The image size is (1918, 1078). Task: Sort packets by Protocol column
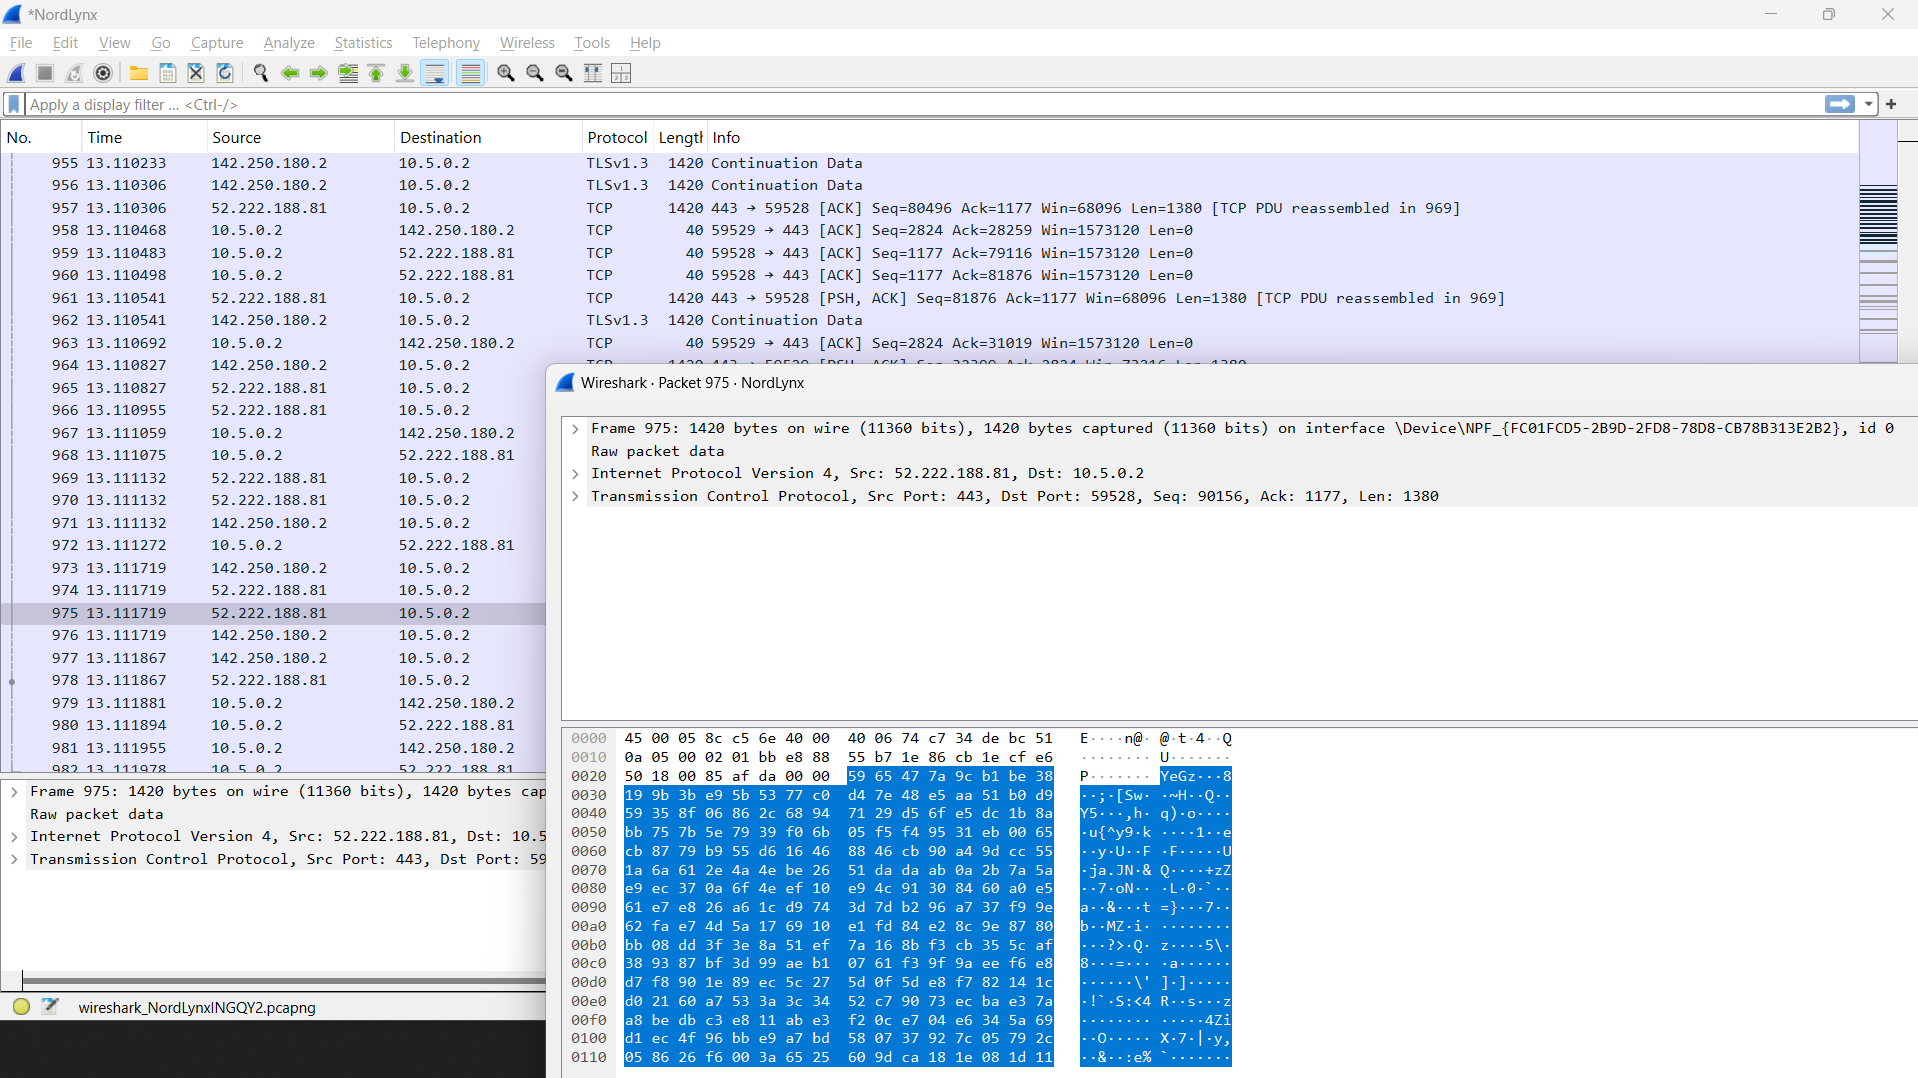tap(617, 138)
